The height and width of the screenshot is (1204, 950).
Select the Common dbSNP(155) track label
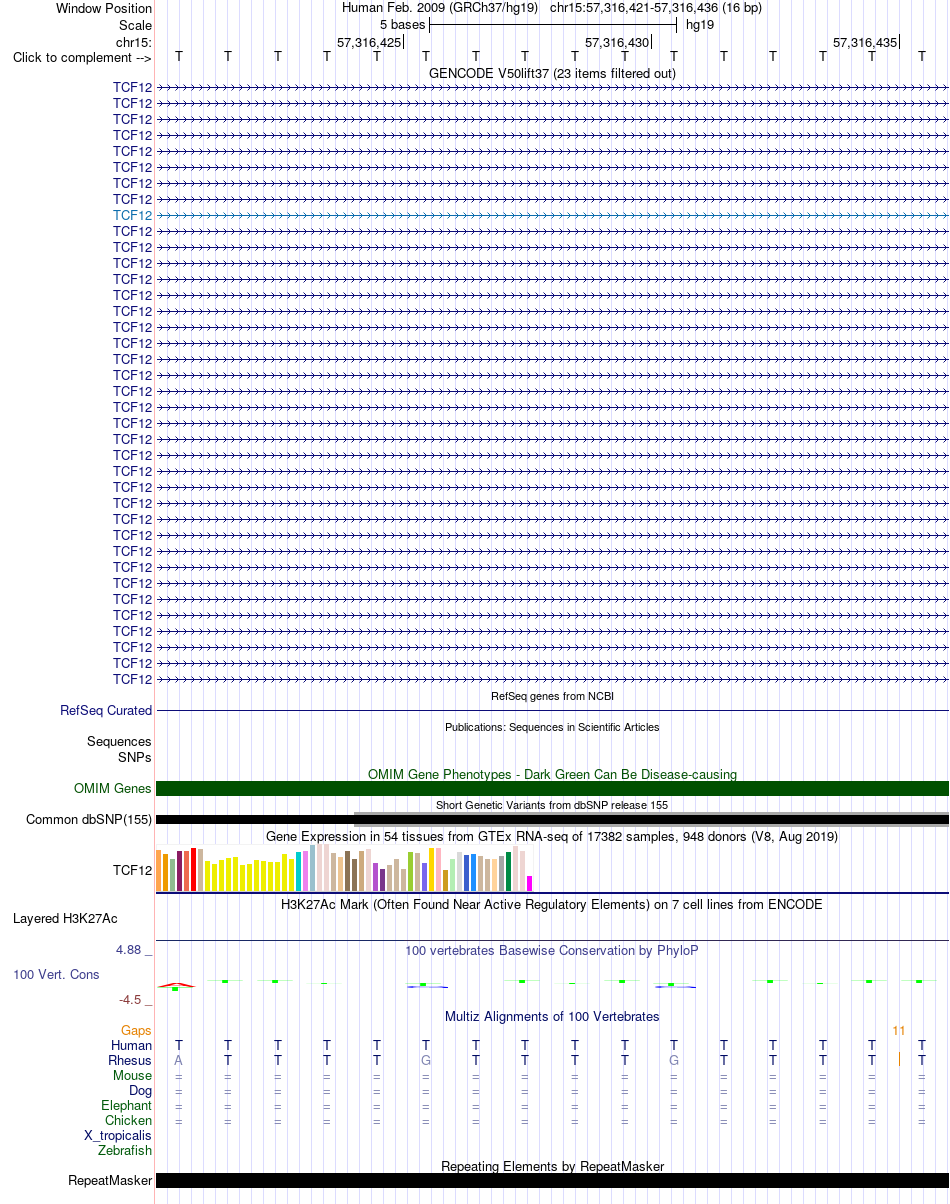pyautogui.click(x=89, y=820)
